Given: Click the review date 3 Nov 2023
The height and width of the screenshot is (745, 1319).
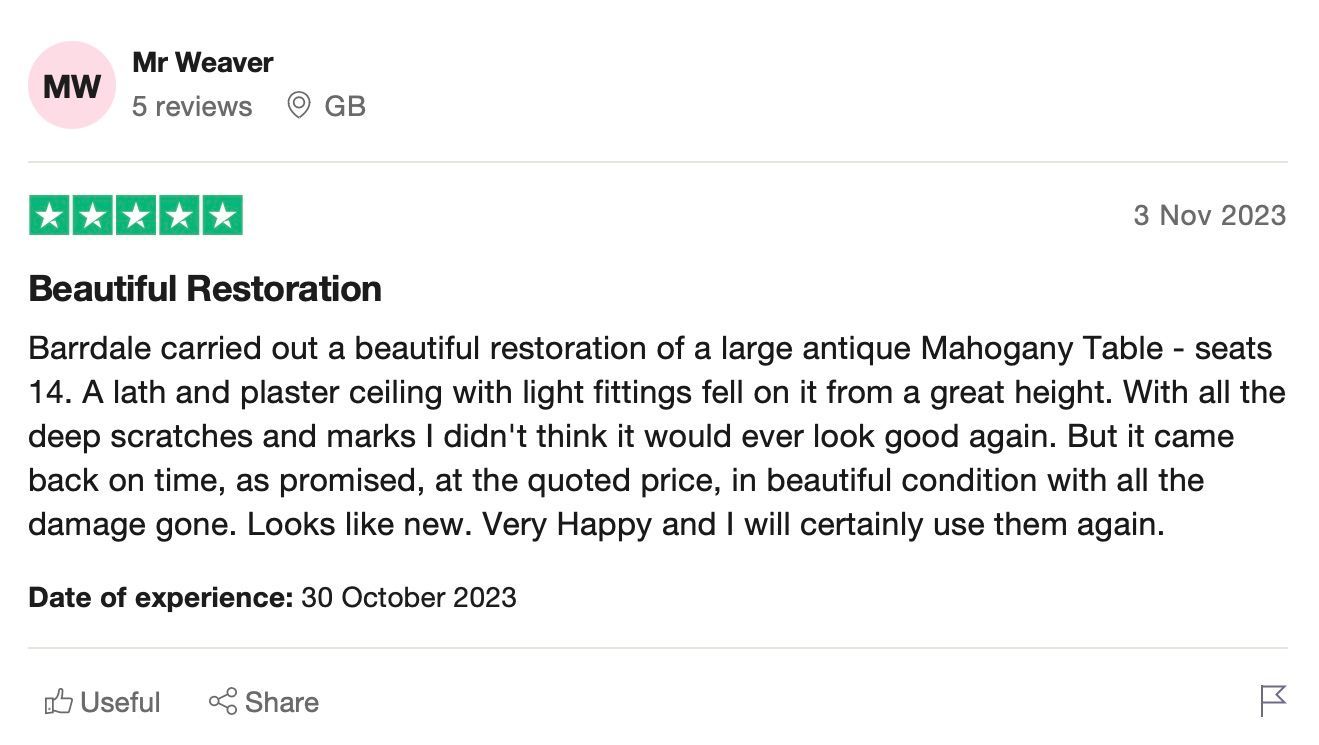Looking at the screenshot, I should pyautogui.click(x=1209, y=215).
